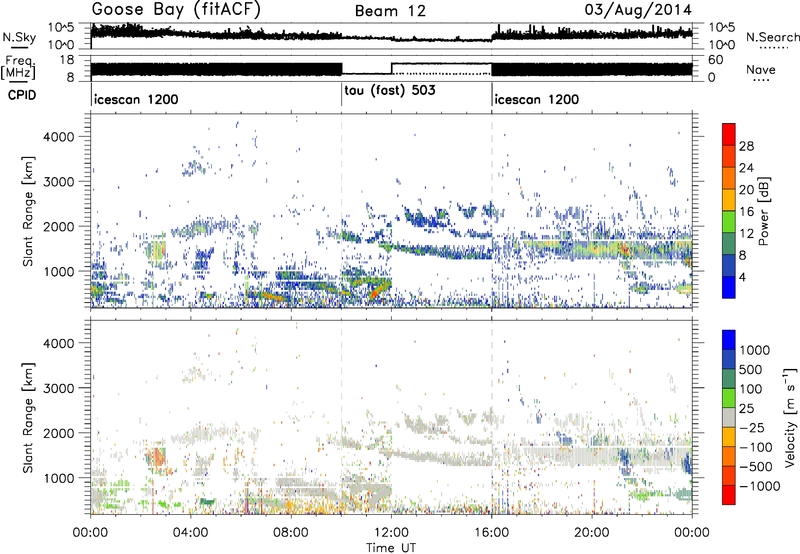Click the 'CPID' row label

click(22, 95)
